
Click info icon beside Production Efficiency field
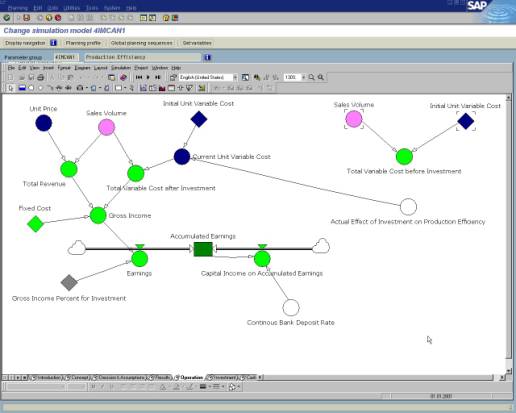click(x=207, y=57)
